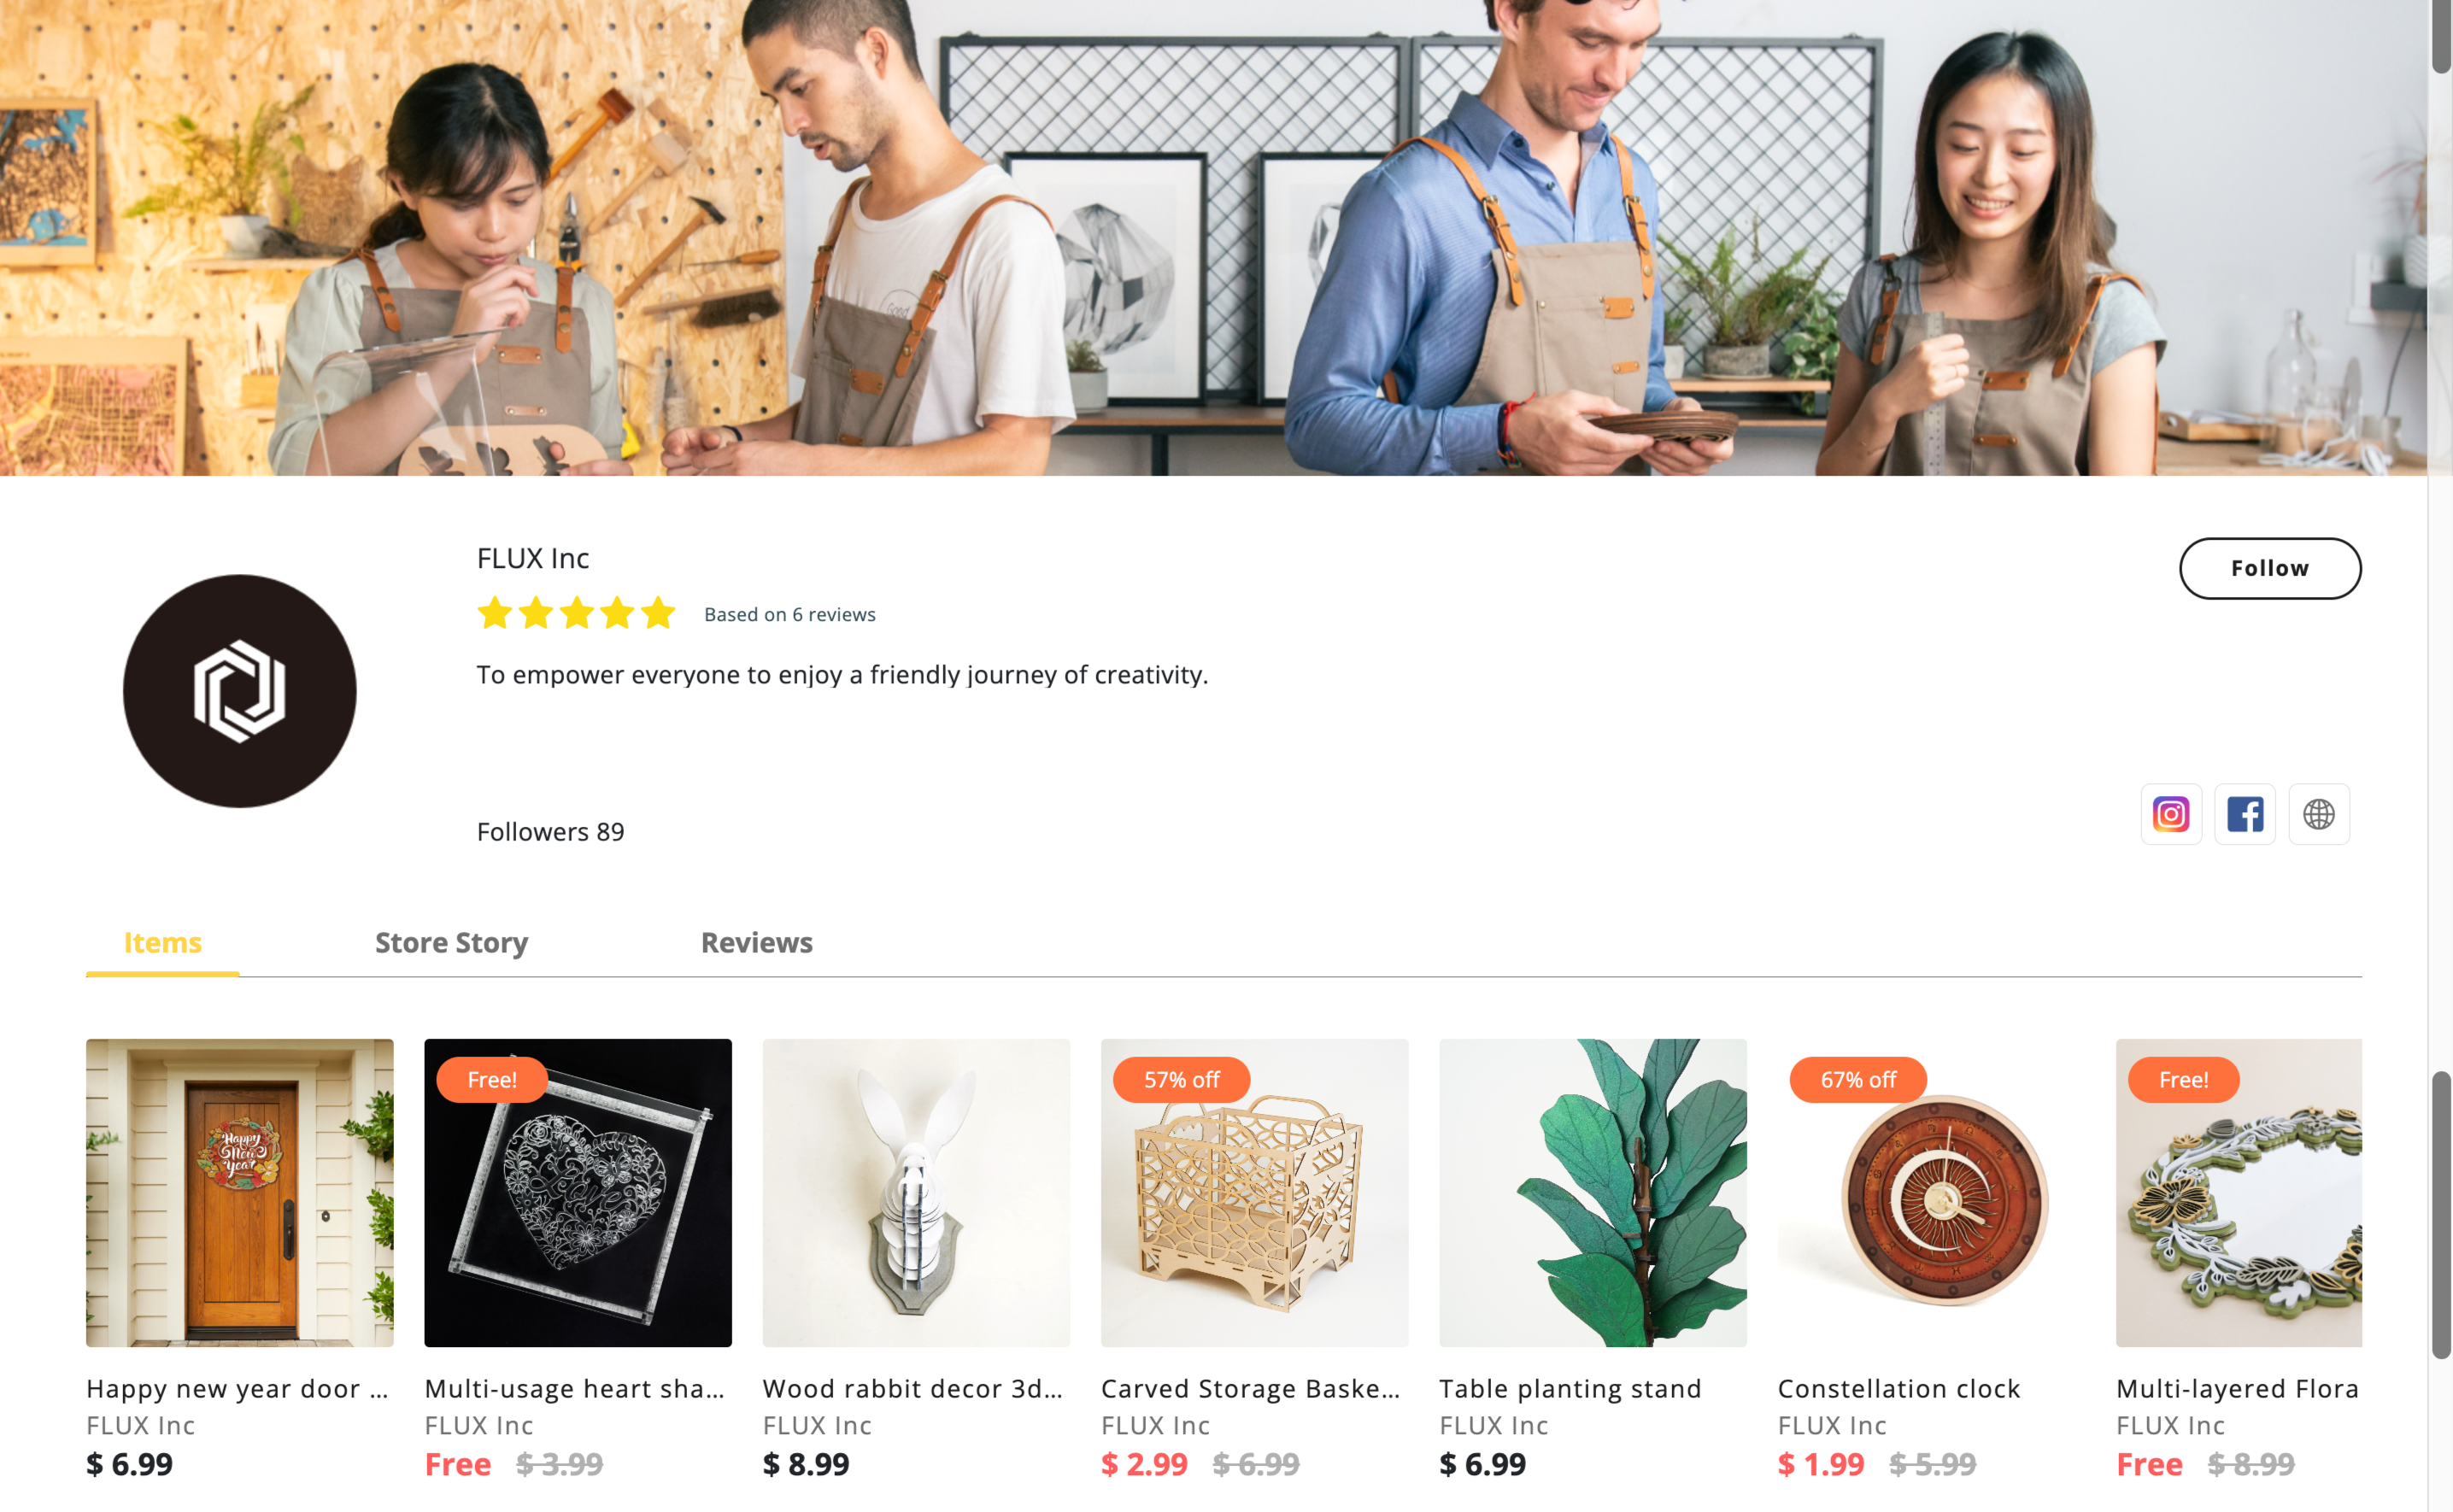Screen dimensions: 2453x1512
Task: Click the page vertical scrollbar thumb
Action: tap(2441, 1214)
